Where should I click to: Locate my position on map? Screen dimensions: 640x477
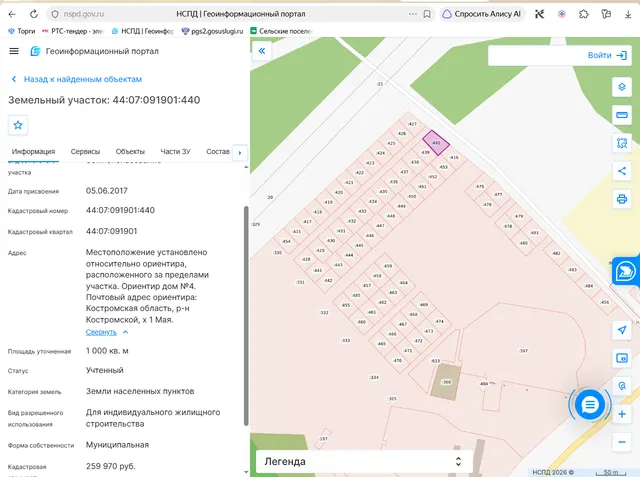pos(622,330)
